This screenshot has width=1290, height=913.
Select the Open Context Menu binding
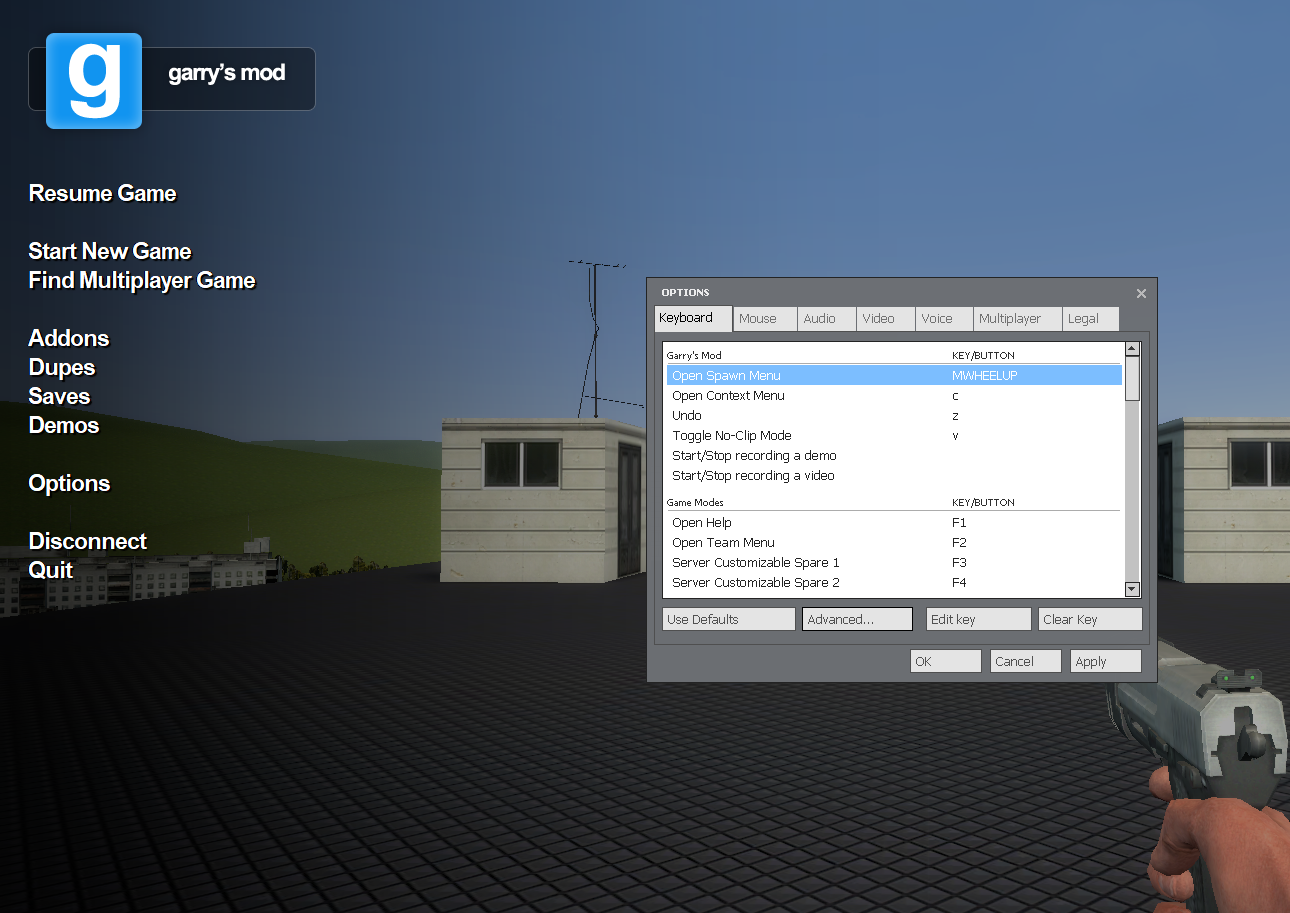(894, 395)
